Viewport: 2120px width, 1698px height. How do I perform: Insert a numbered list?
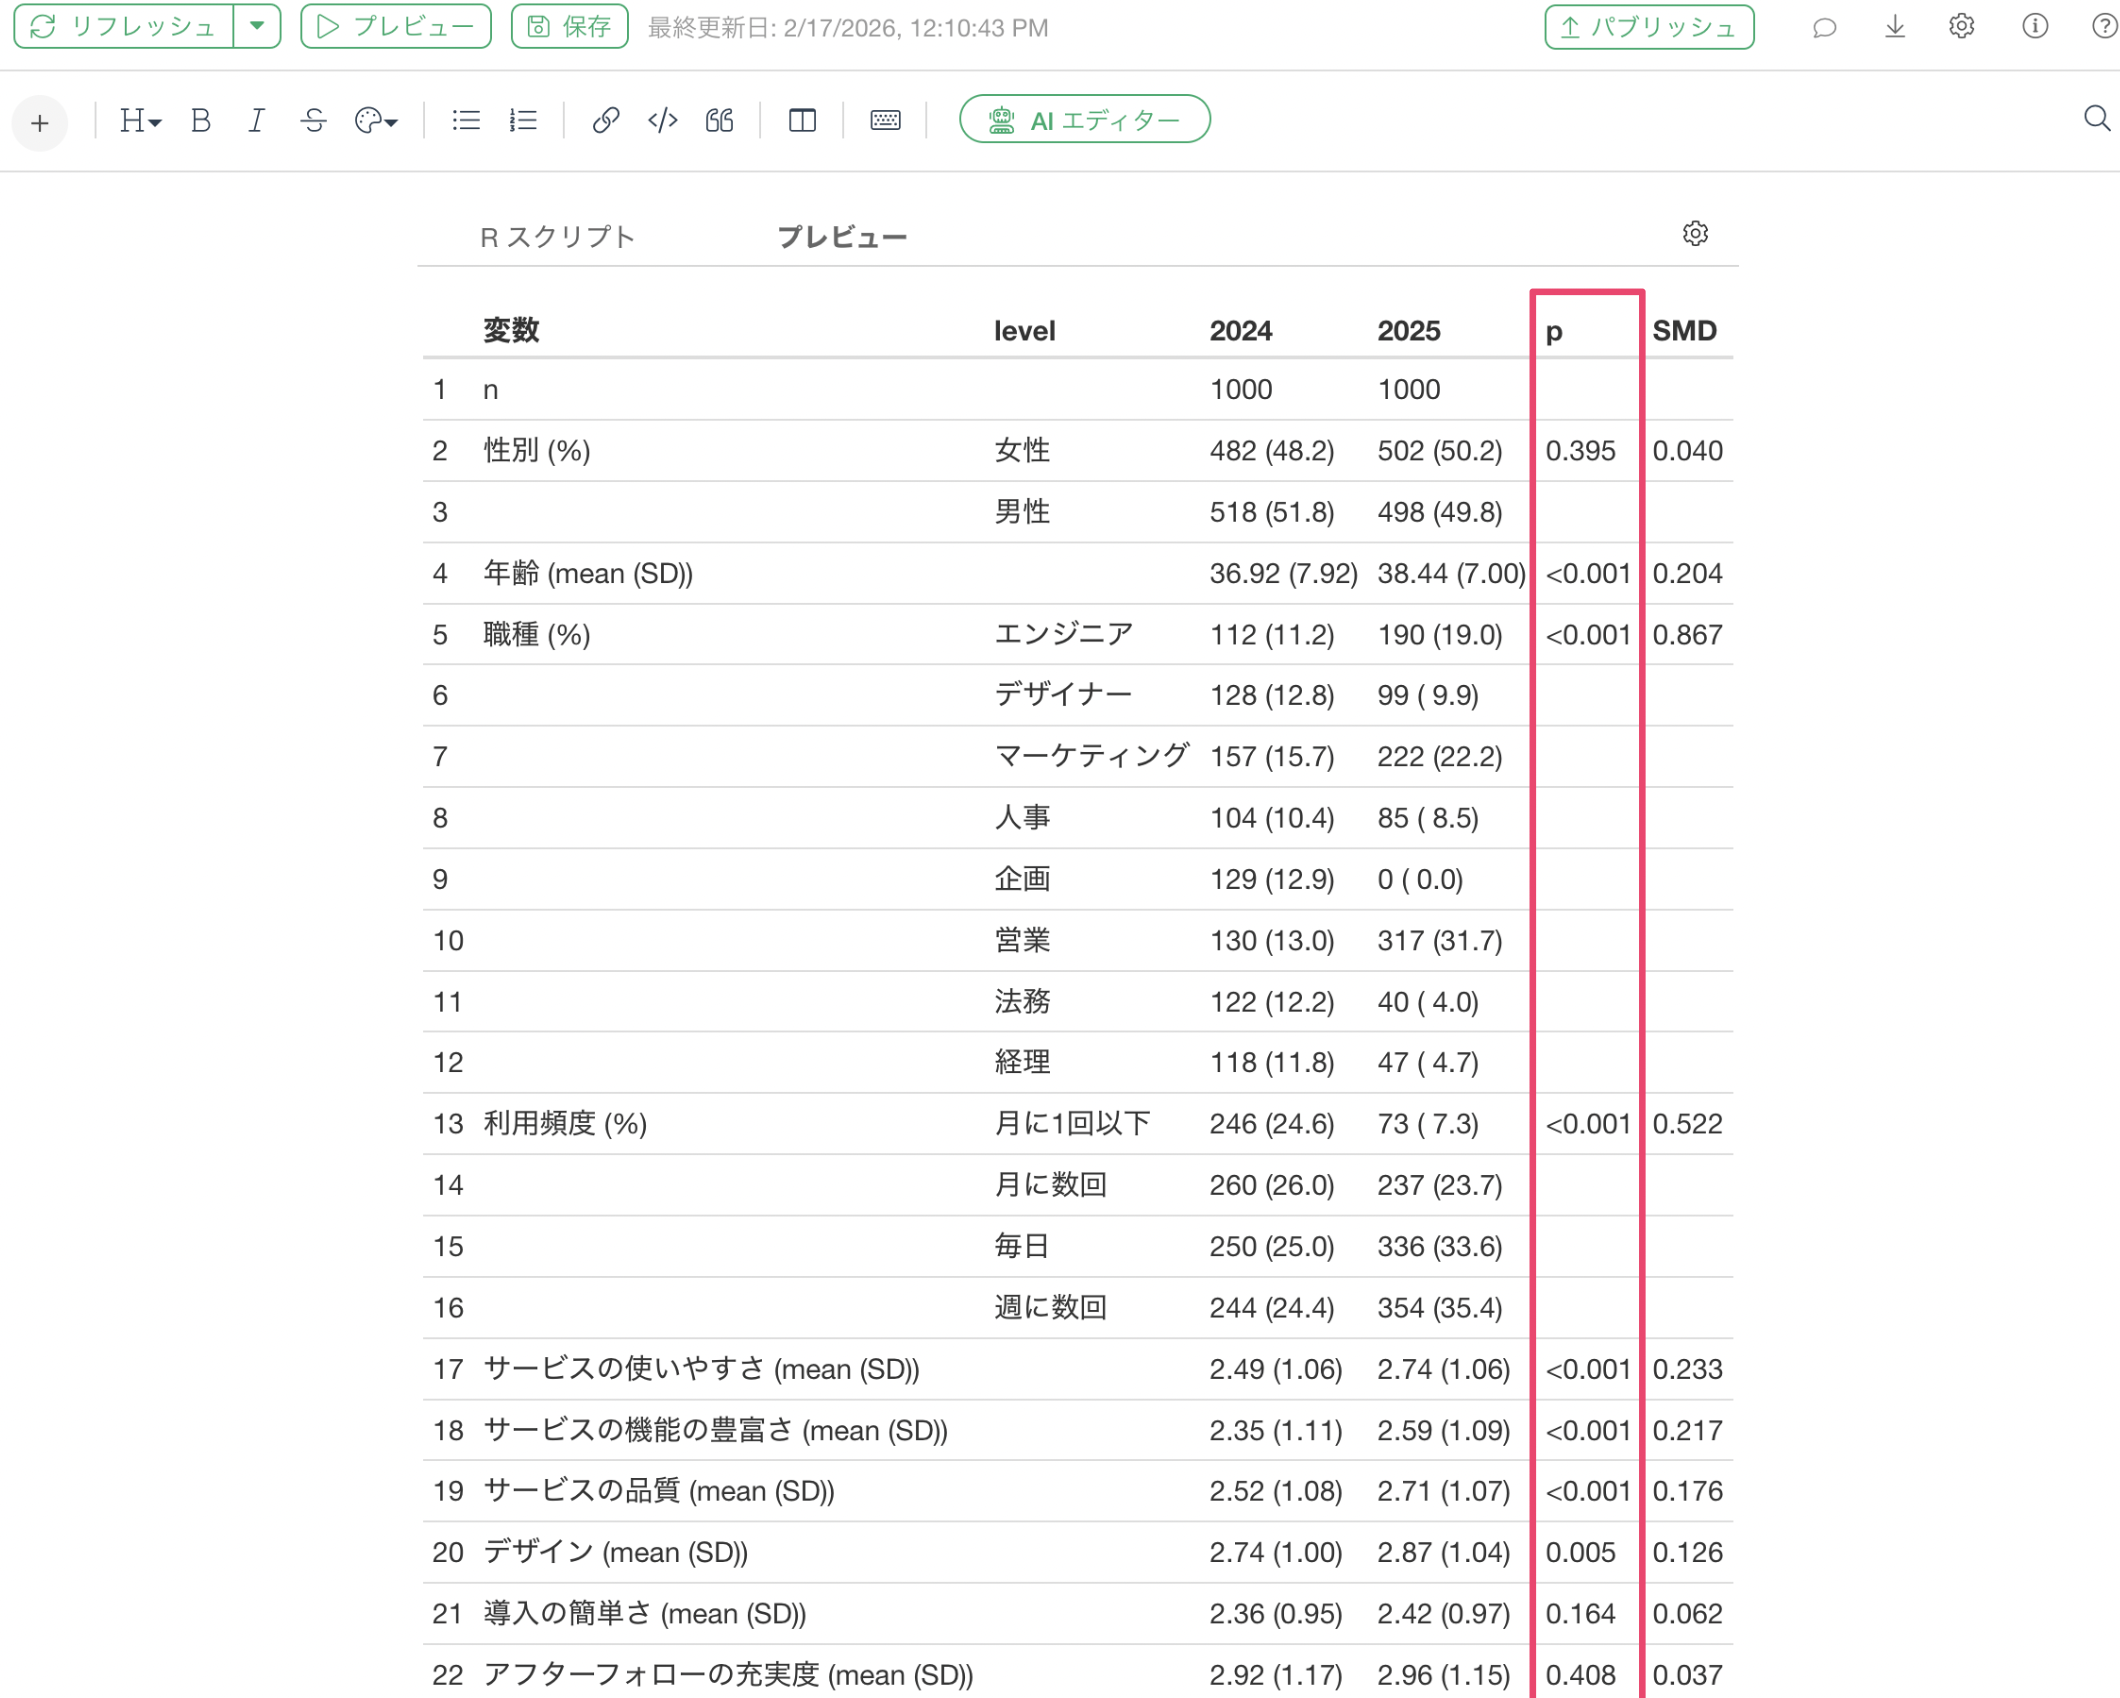pos(523,121)
